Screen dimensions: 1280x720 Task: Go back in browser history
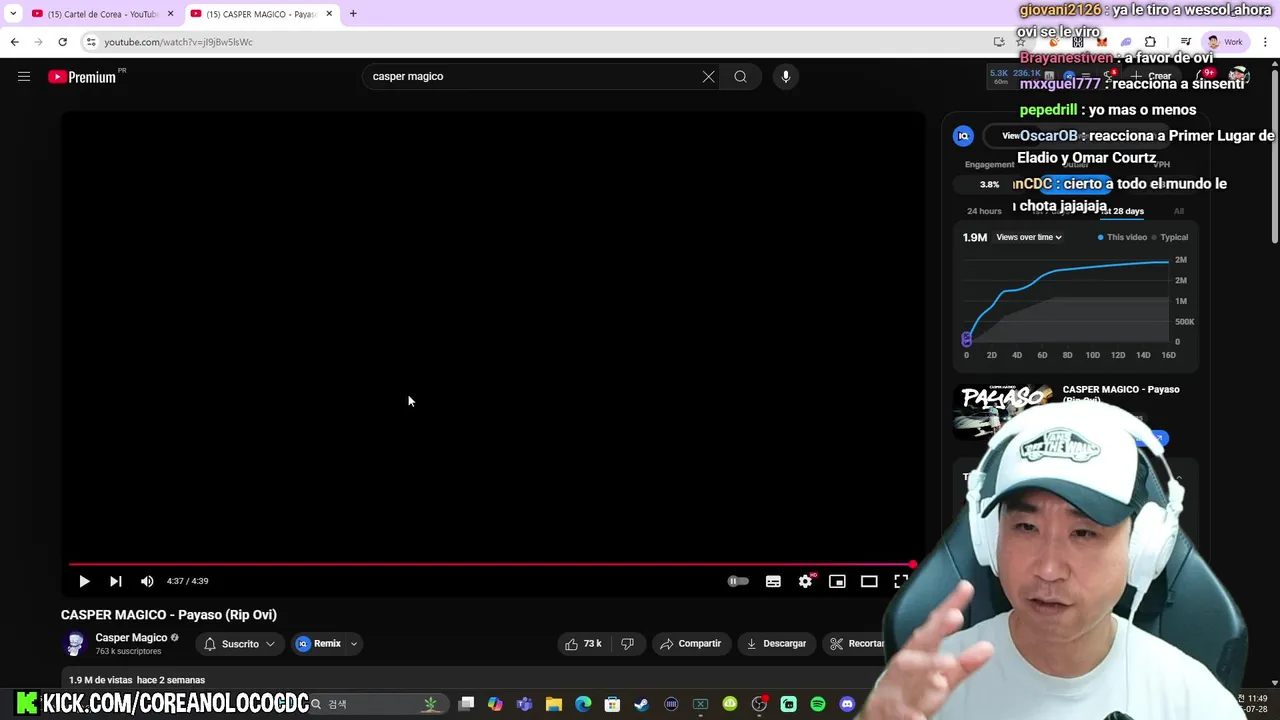click(x=14, y=42)
